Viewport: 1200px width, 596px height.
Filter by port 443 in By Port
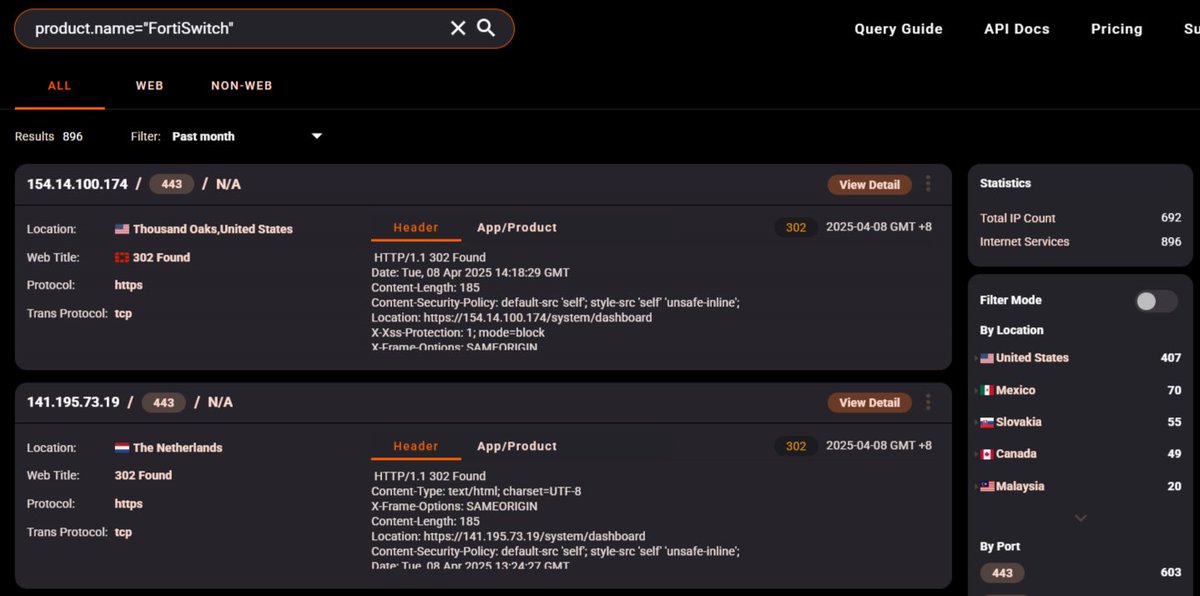pyautogui.click(x=1002, y=573)
